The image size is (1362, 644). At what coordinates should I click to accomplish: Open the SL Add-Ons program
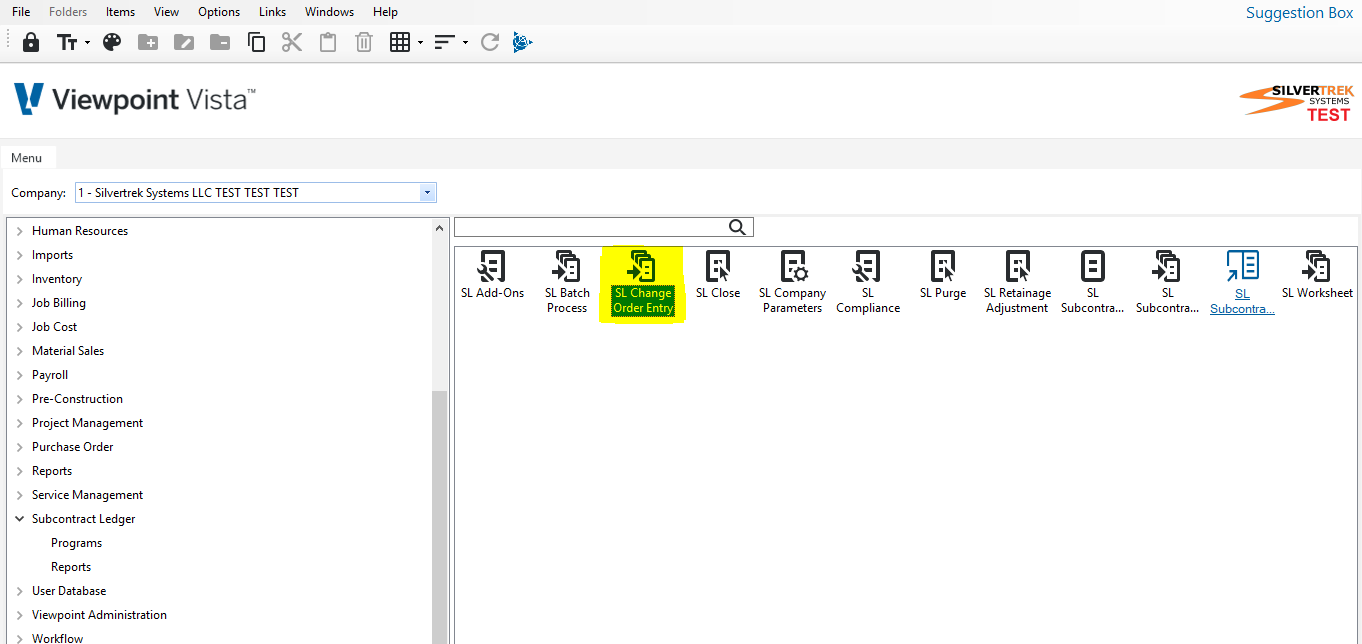point(492,275)
